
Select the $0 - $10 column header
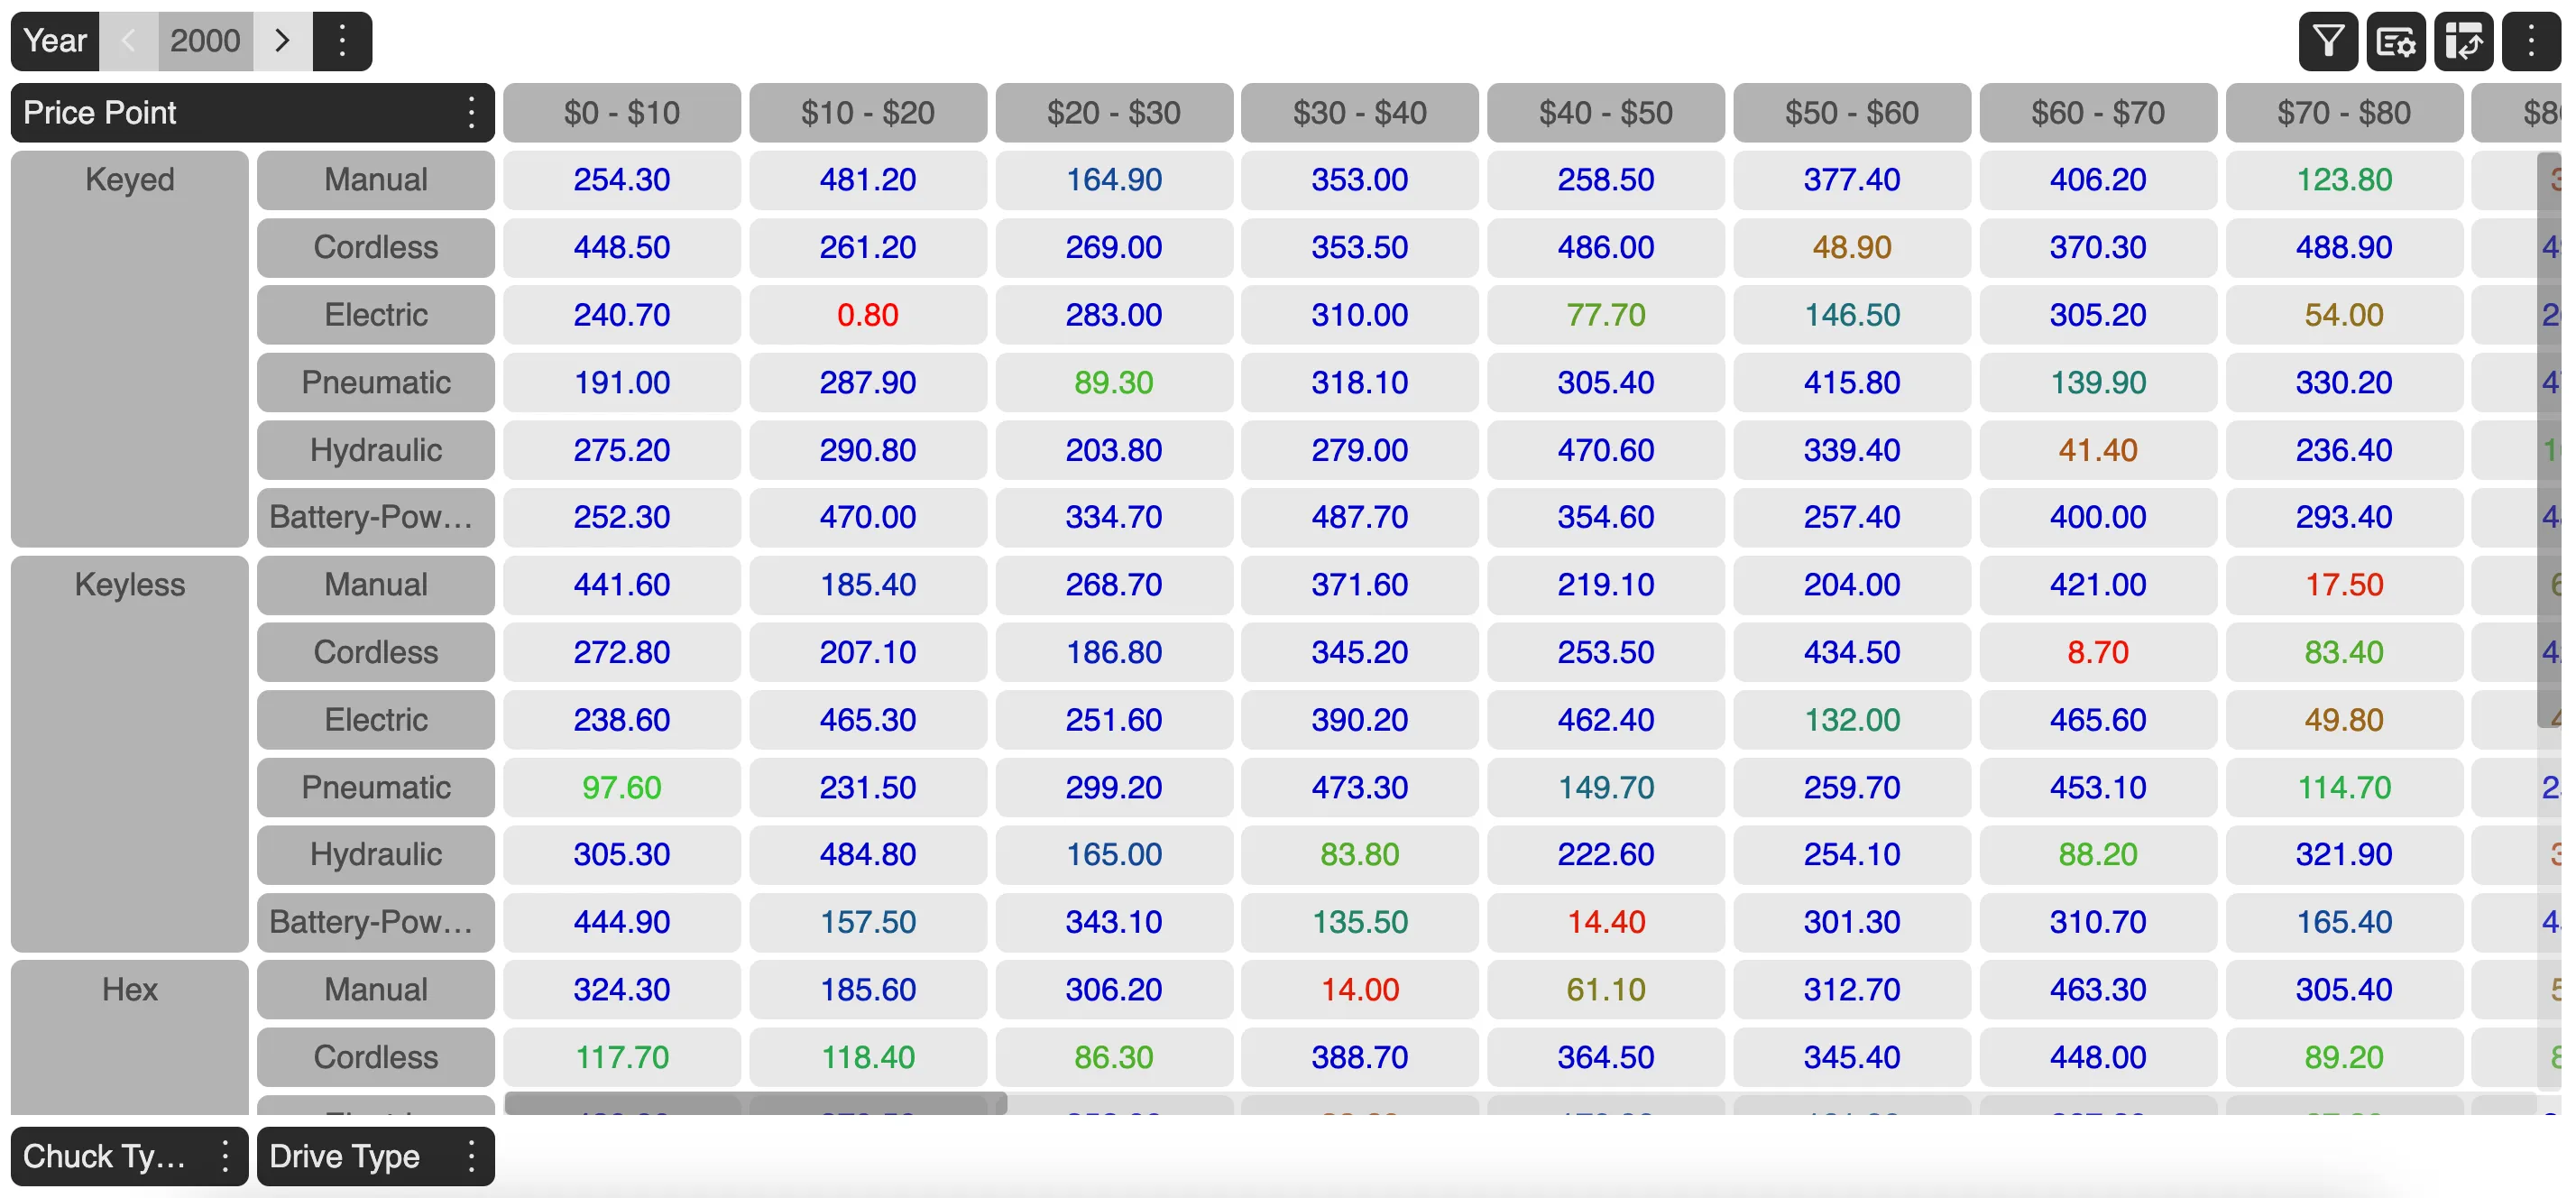(622, 112)
